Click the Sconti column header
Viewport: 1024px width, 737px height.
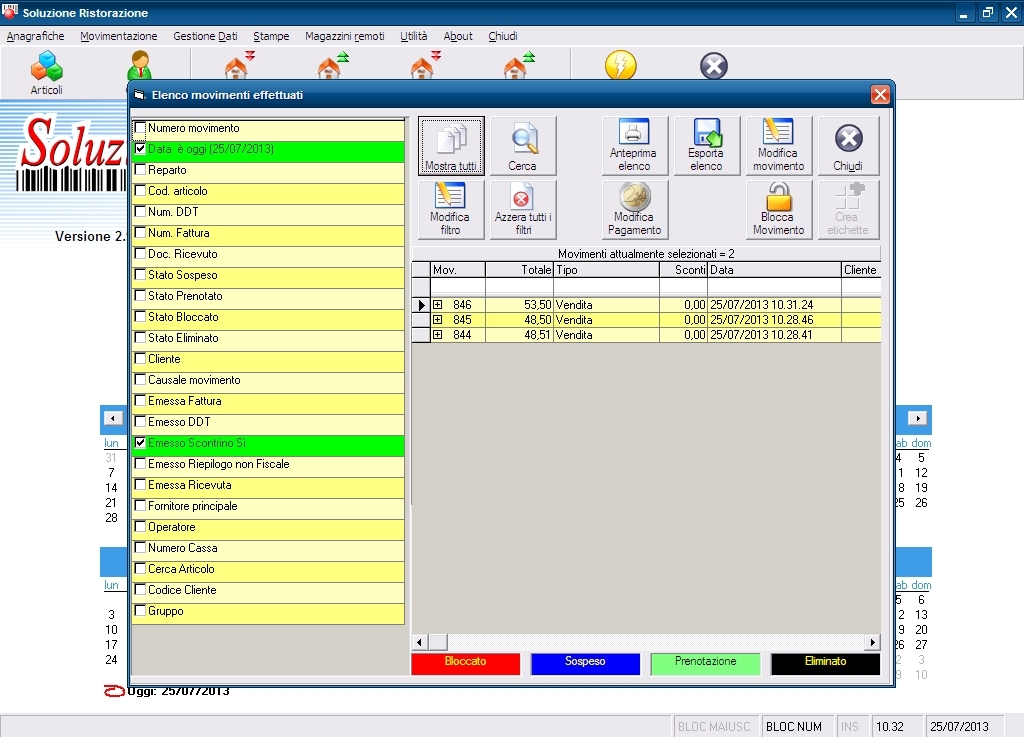(683, 270)
